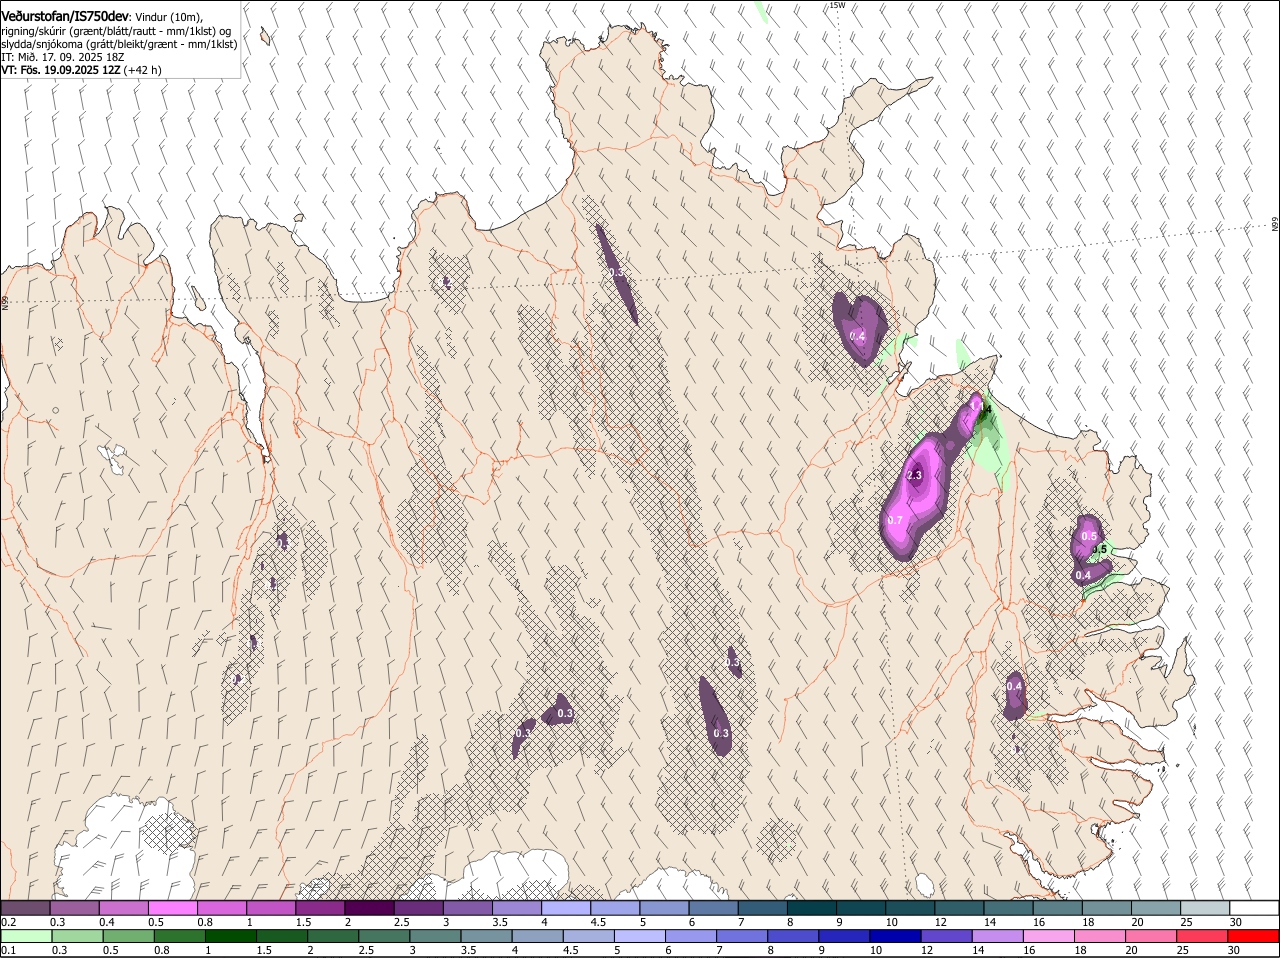The image size is (1280, 958).
Task: Pick the bright pink 0.5 swatch in upper legend
Action: 172,908
